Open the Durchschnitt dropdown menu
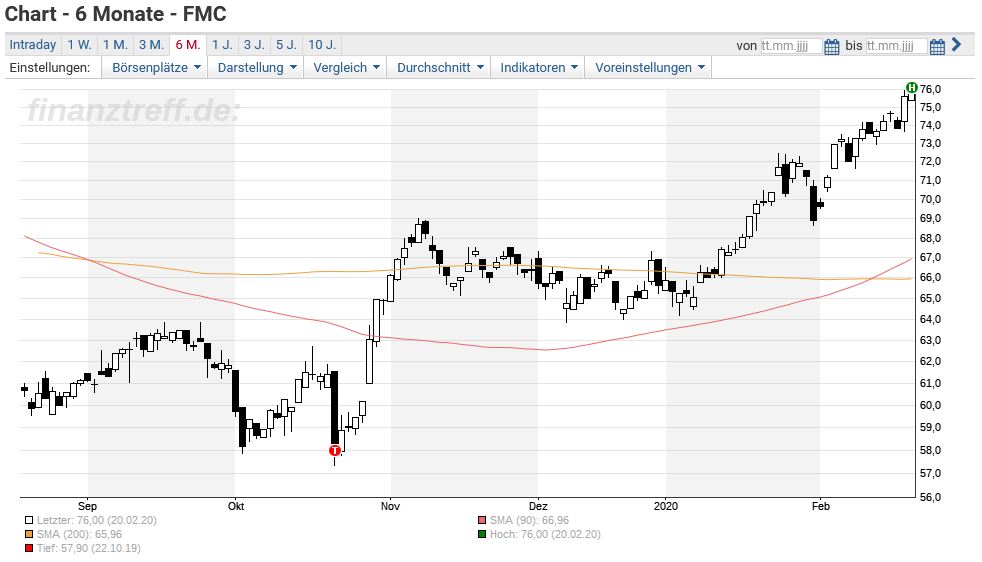 coord(440,68)
